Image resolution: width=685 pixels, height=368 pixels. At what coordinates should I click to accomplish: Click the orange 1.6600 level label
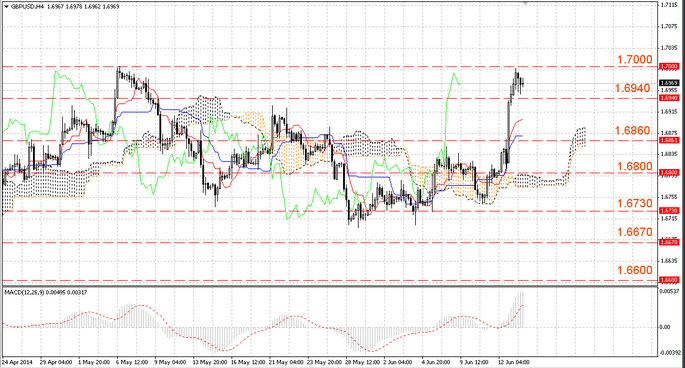tap(634, 270)
